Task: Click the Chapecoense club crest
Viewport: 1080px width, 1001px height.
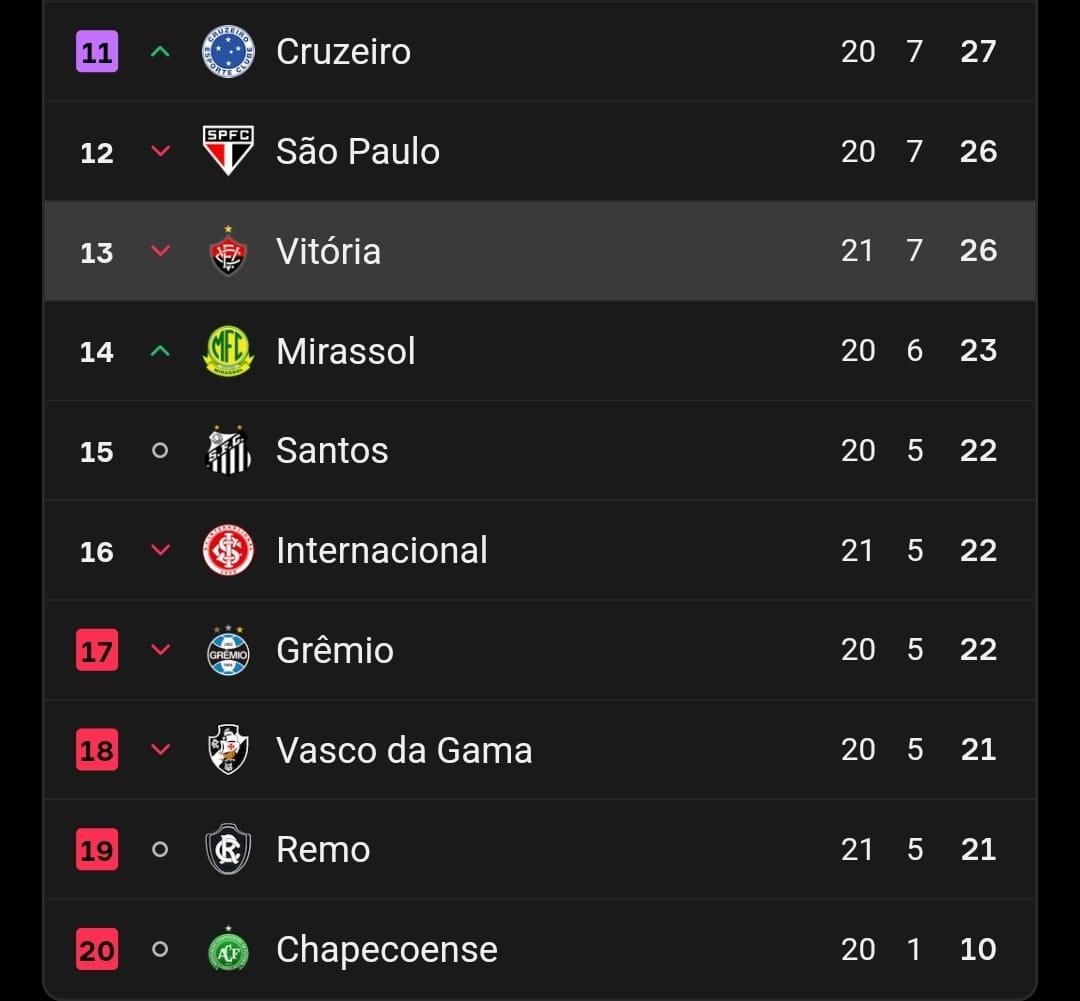Action: [x=228, y=949]
